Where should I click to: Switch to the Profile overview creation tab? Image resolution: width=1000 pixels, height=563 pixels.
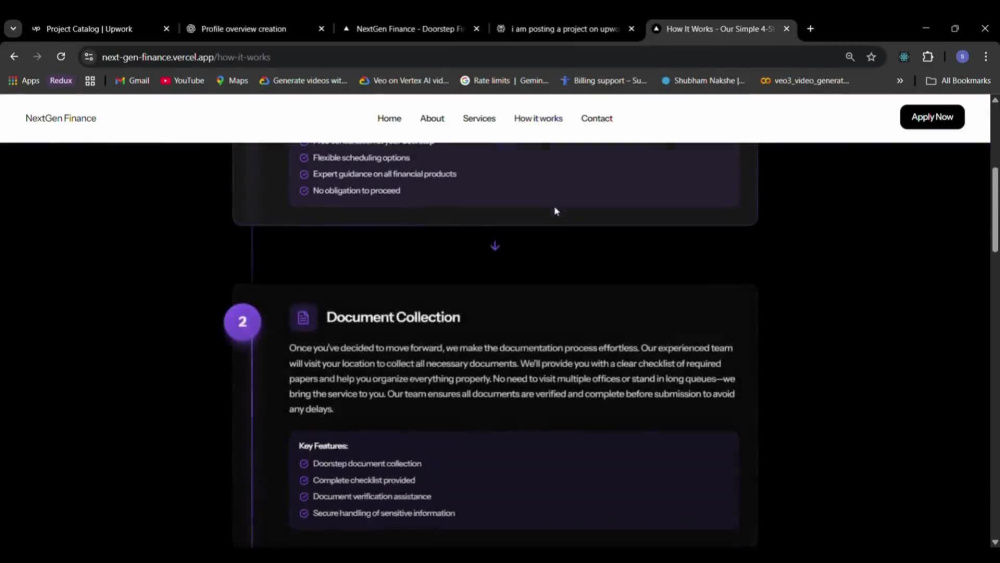click(x=244, y=29)
